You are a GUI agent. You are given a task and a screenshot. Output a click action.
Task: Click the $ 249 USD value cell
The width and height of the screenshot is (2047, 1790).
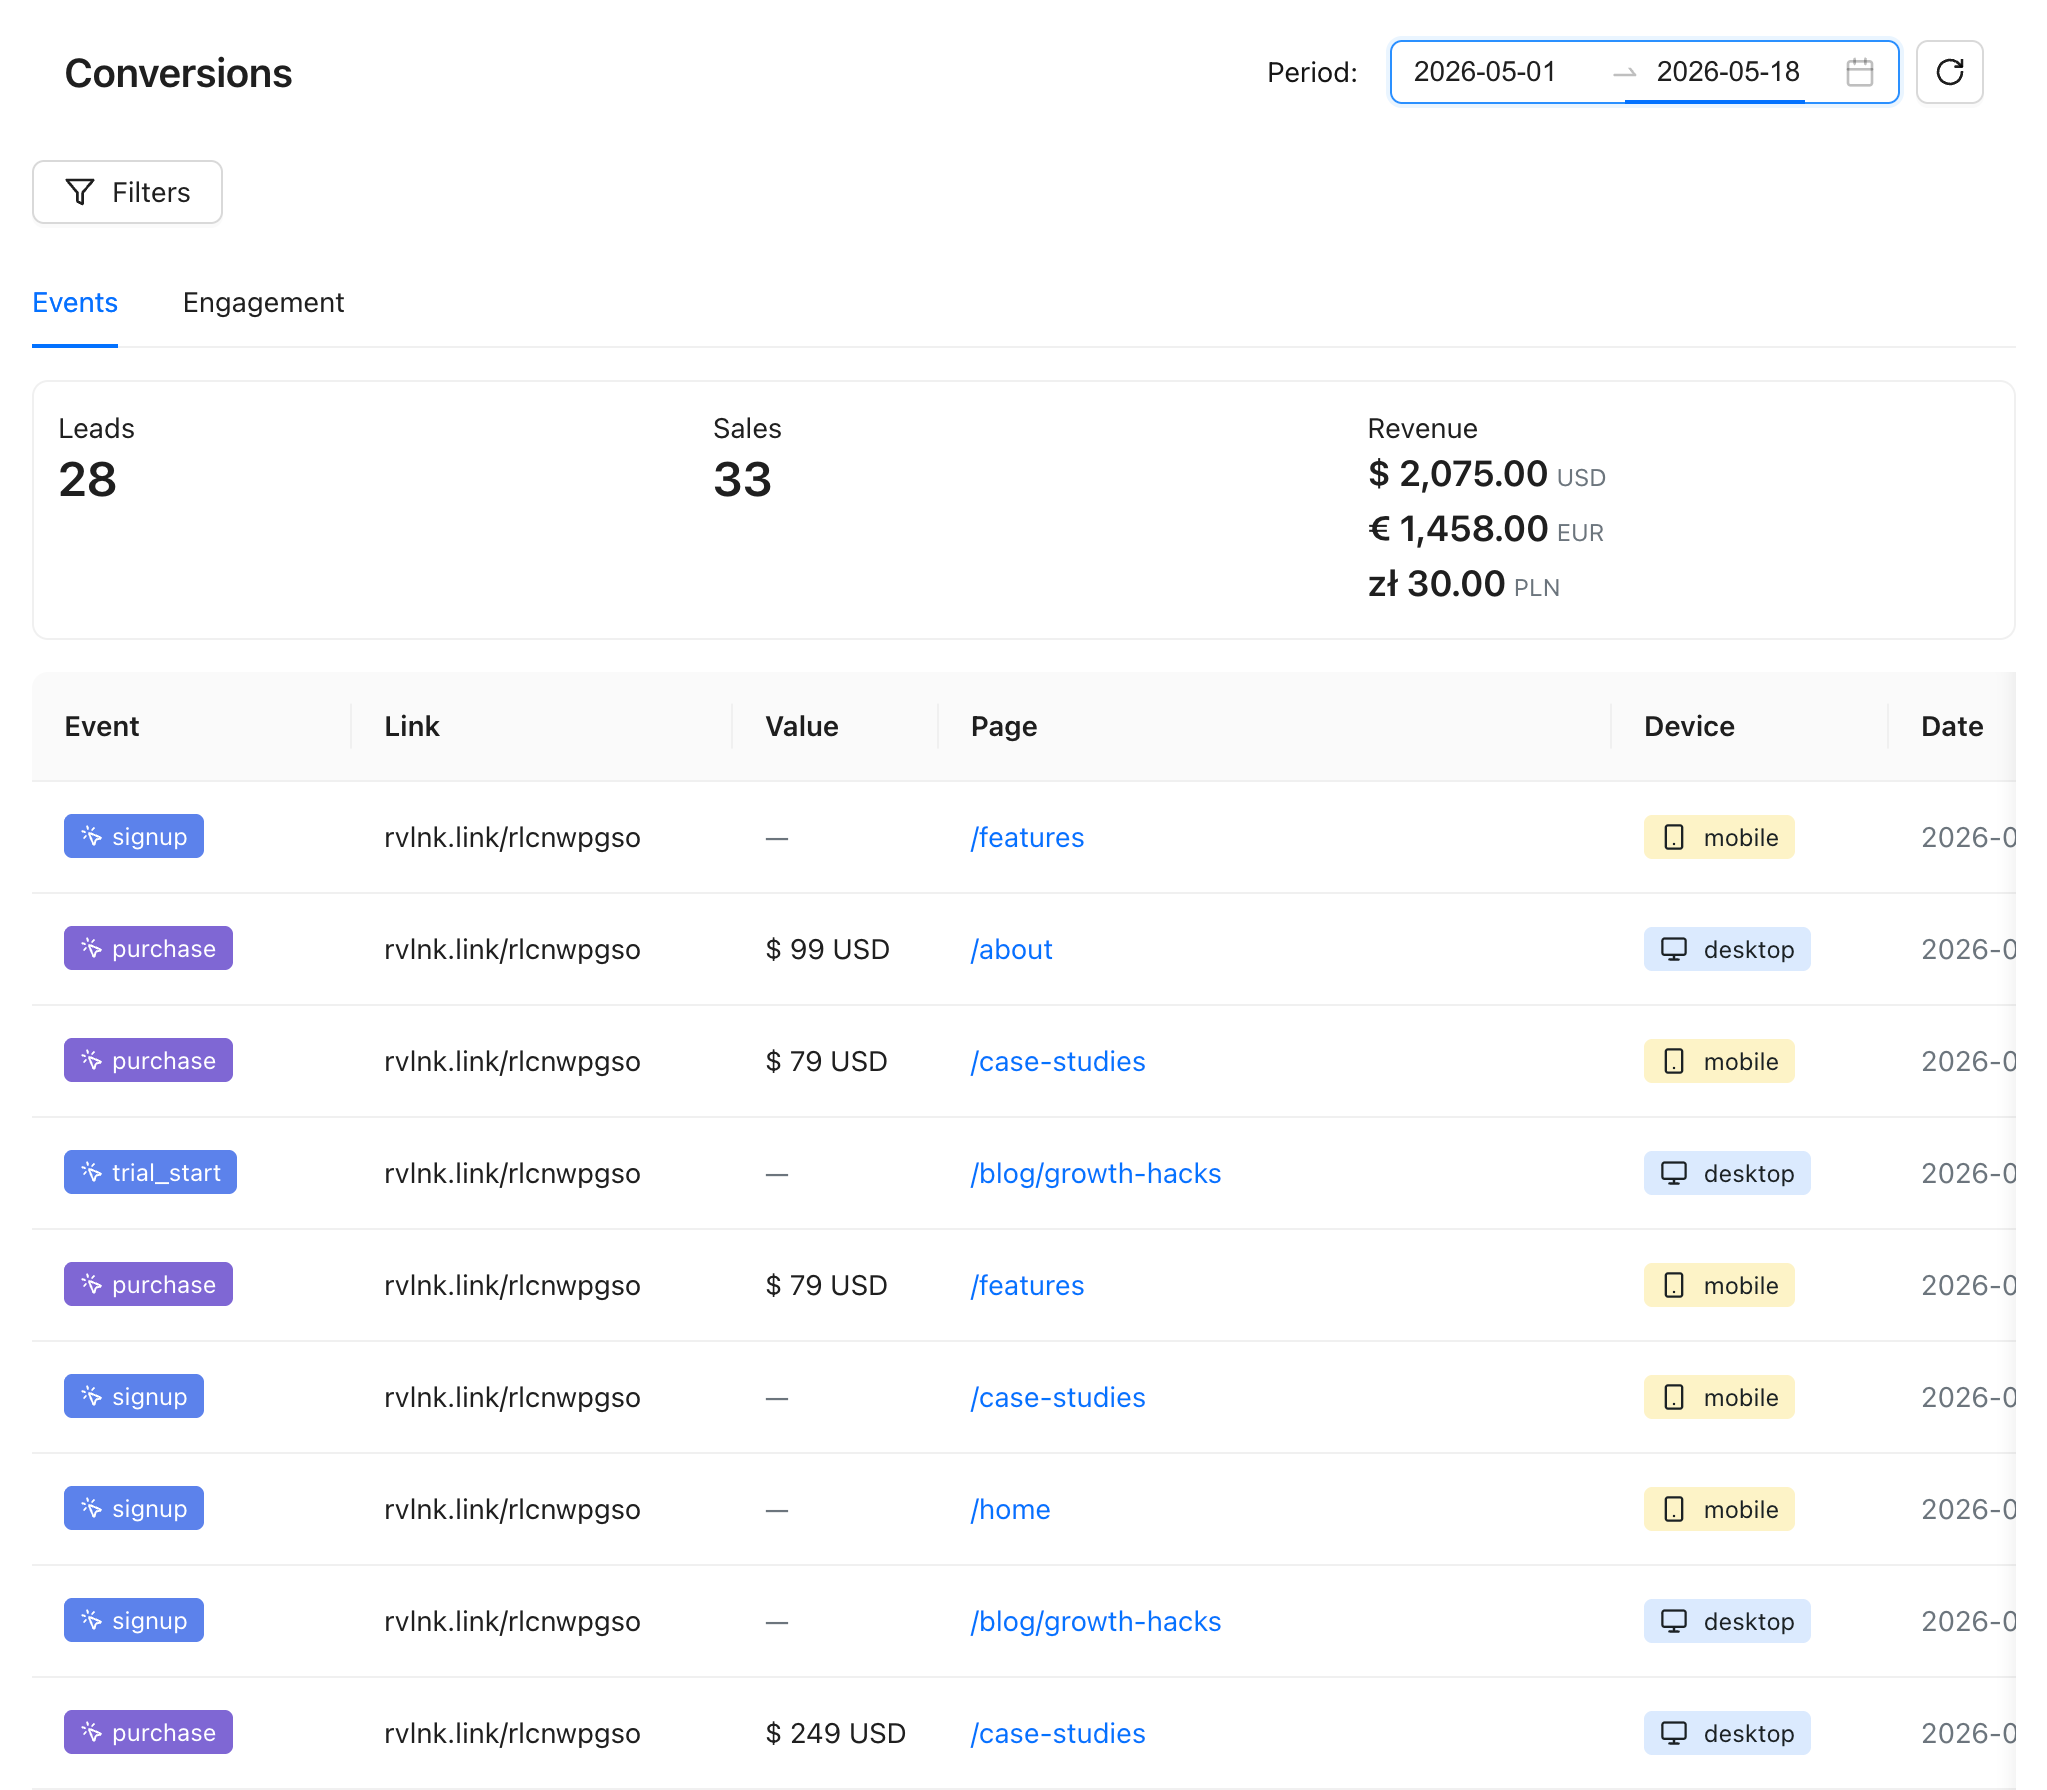[835, 1733]
